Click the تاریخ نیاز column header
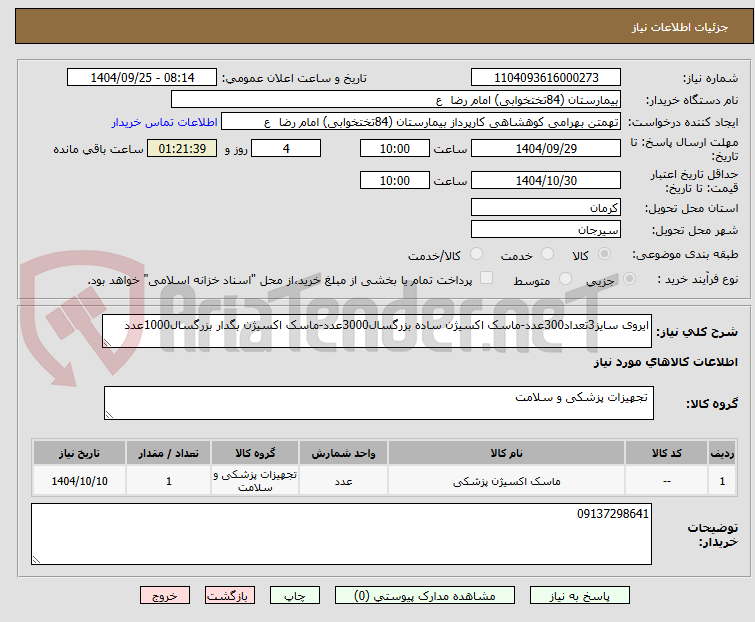 79,453
